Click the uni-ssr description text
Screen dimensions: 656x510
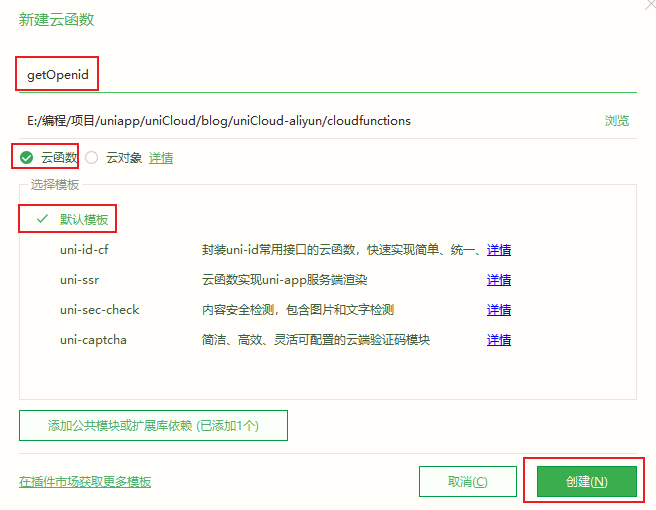(284, 280)
